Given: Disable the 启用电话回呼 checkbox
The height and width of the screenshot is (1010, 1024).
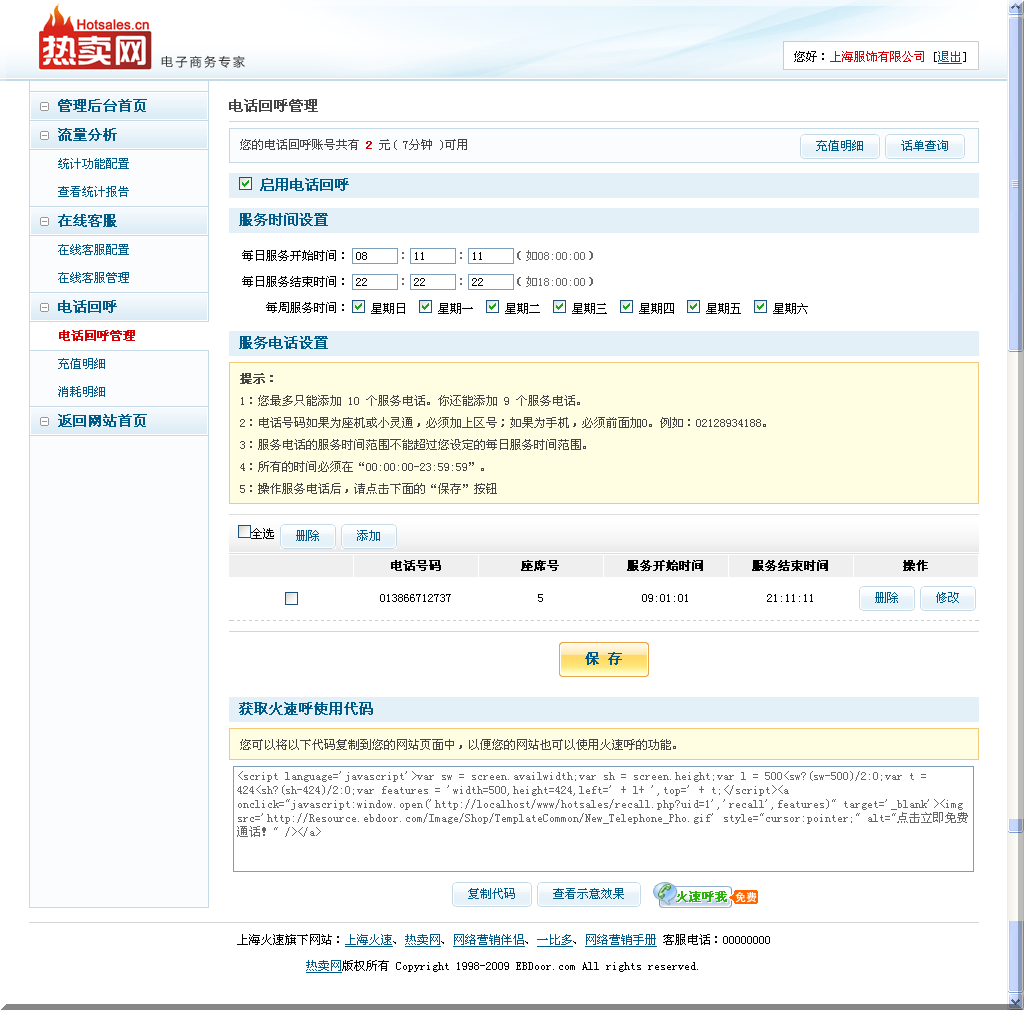Looking at the screenshot, I should point(245,184).
